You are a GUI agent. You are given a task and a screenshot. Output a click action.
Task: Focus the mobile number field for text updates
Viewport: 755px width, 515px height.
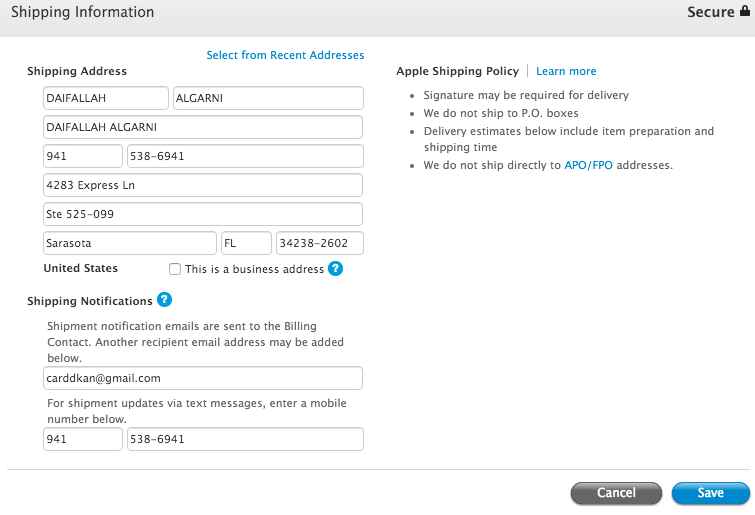point(245,439)
